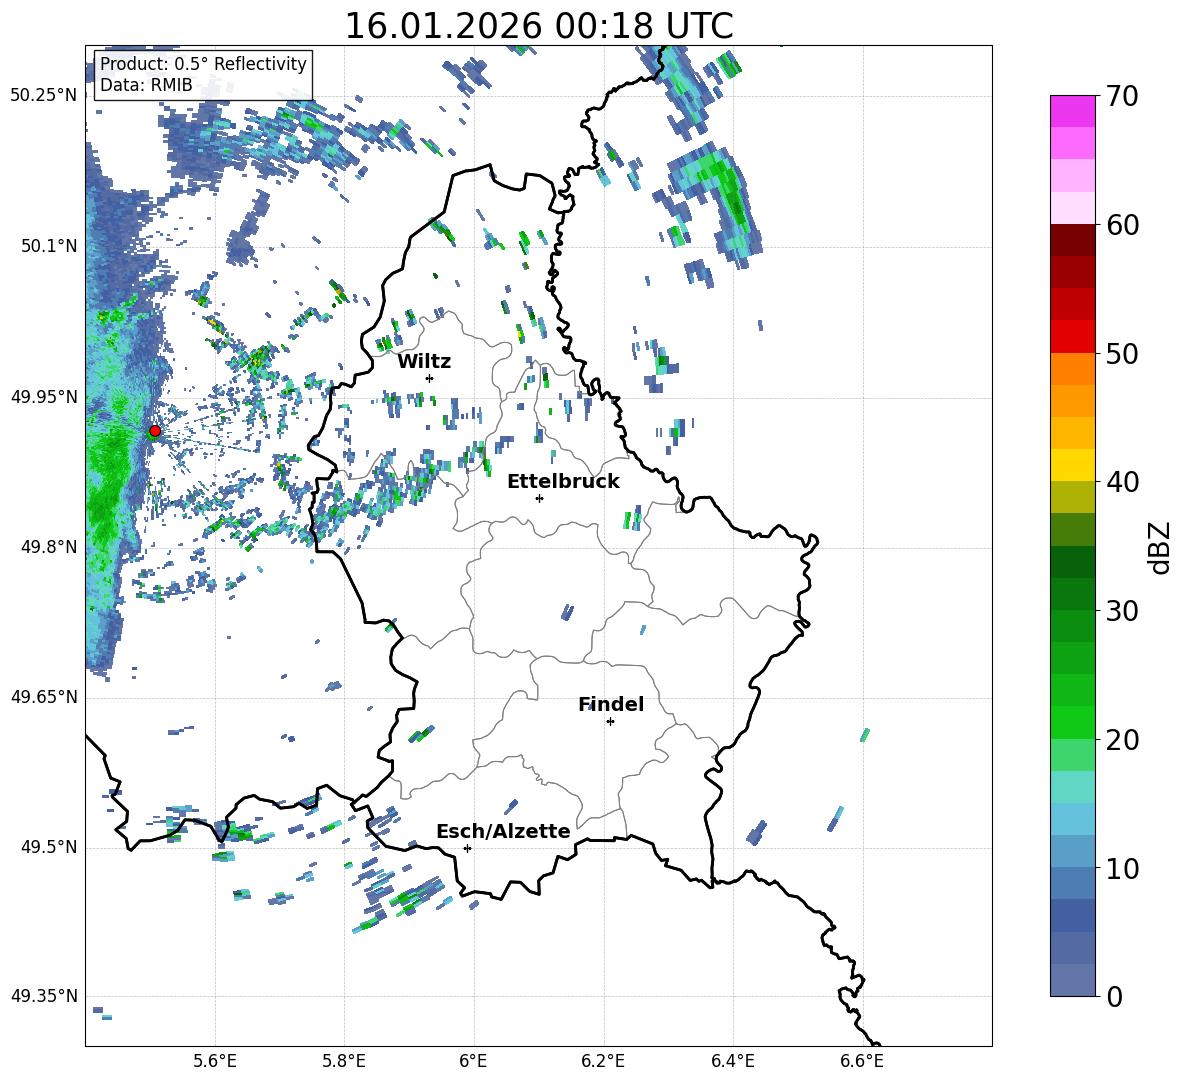The width and height of the screenshot is (1184, 1081).
Task: Click the Ettelbruck city label
Action: point(563,482)
